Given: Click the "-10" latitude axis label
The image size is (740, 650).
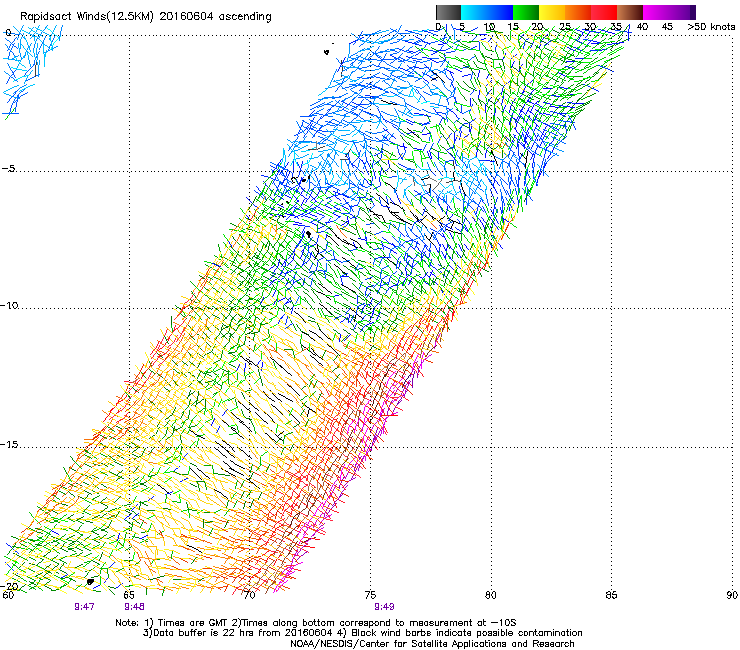Looking at the screenshot, I should coord(9,305).
